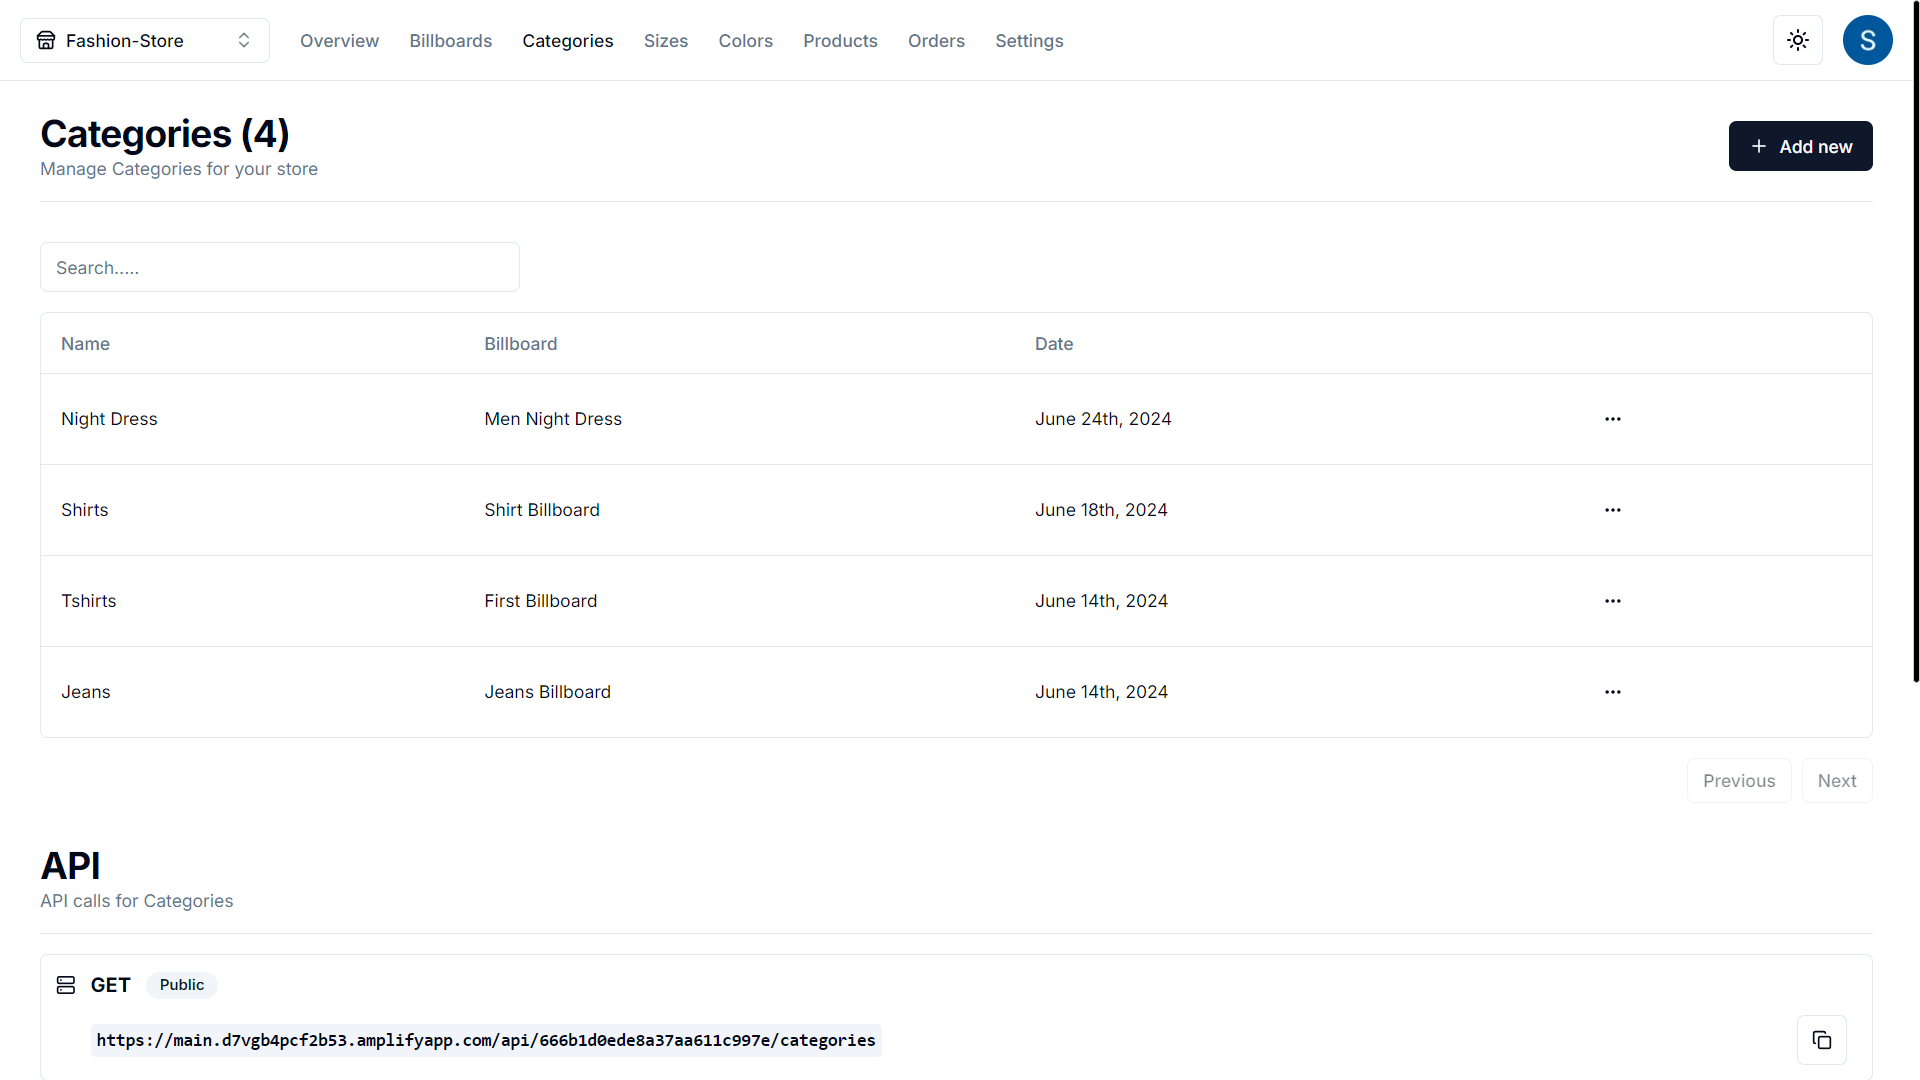The width and height of the screenshot is (1920, 1080).
Task: Click the Tshirts category name
Action: point(89,601)
